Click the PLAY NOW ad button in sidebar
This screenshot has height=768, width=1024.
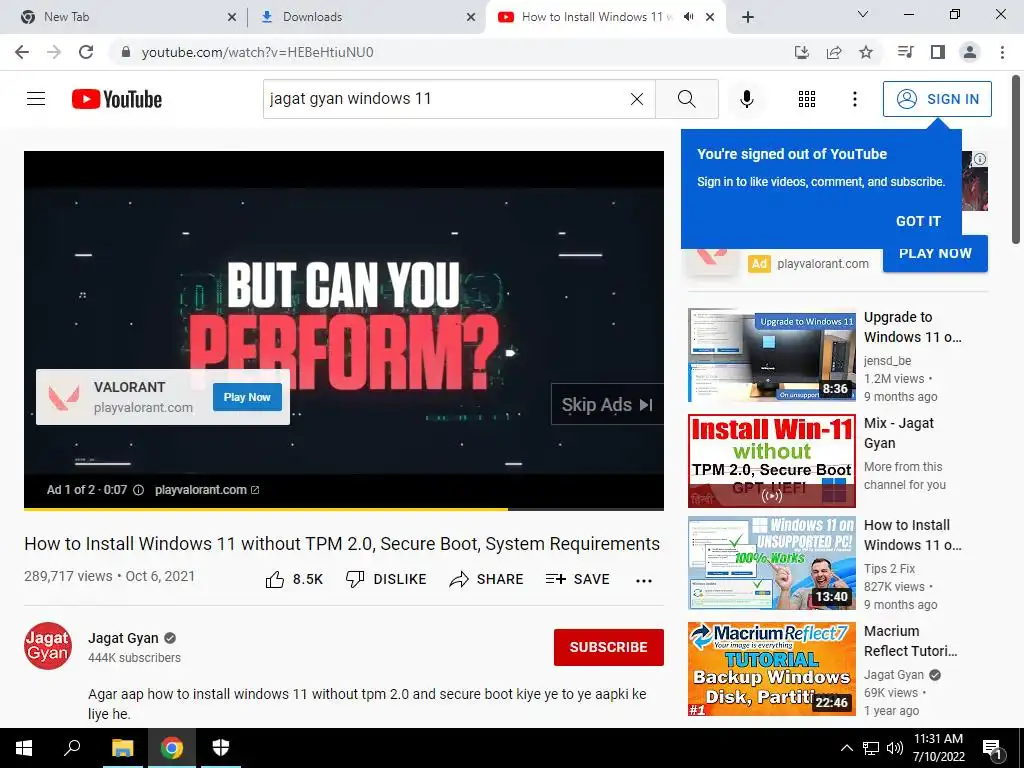tap(935, 253)
